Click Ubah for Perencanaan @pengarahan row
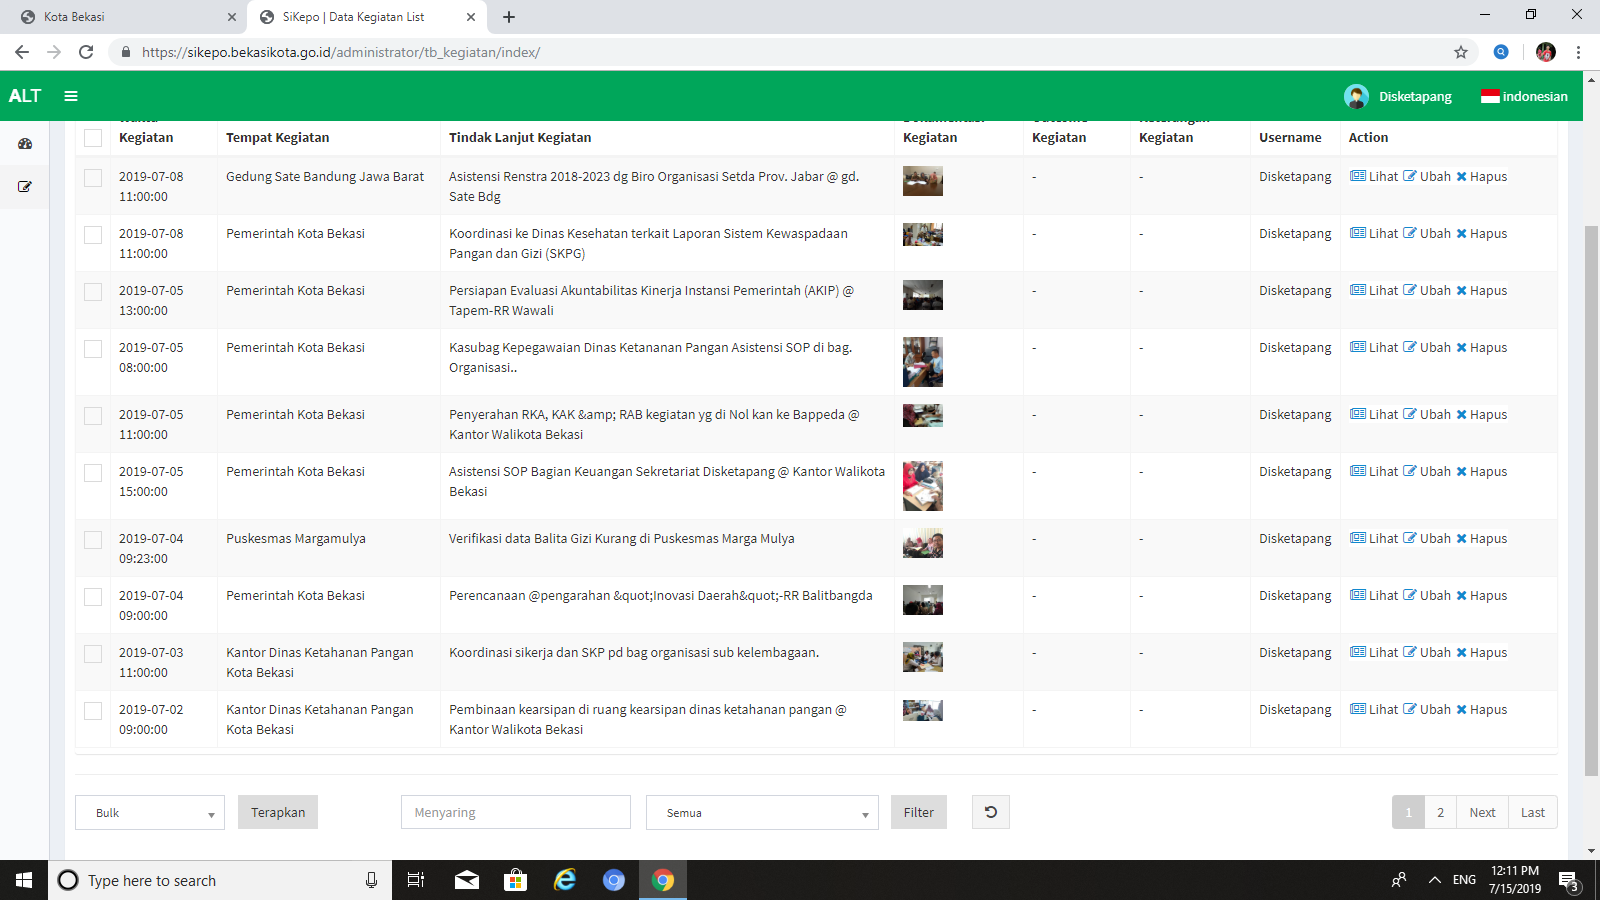Image resolution: width=1600 pixels, height=900 pixels. pos(1427,595)
